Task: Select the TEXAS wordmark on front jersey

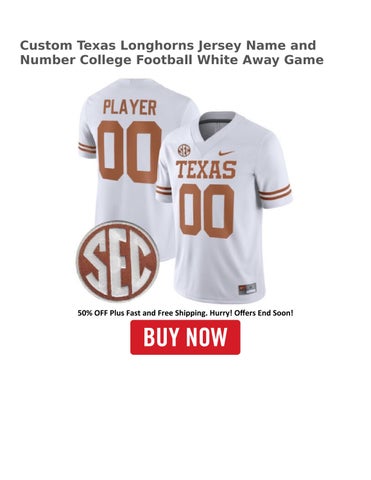Action: (x=206, y=169)
